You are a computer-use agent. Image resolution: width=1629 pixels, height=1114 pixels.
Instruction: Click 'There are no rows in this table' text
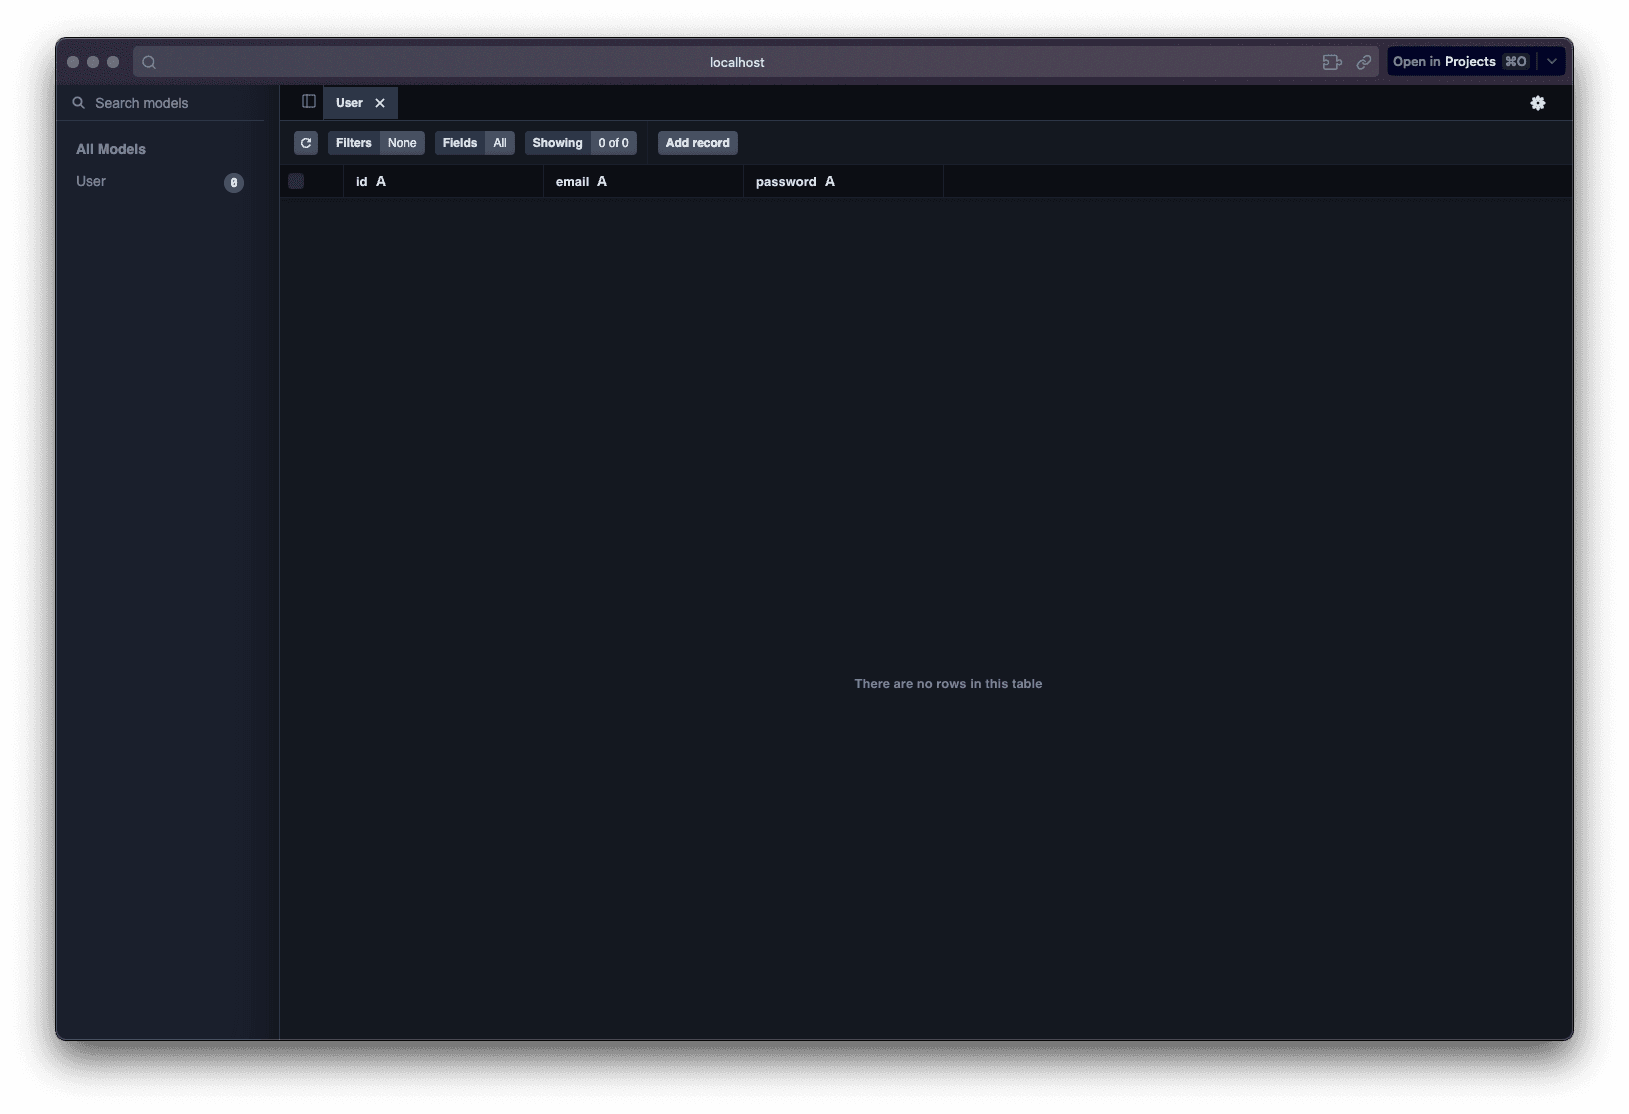(948, 684)
